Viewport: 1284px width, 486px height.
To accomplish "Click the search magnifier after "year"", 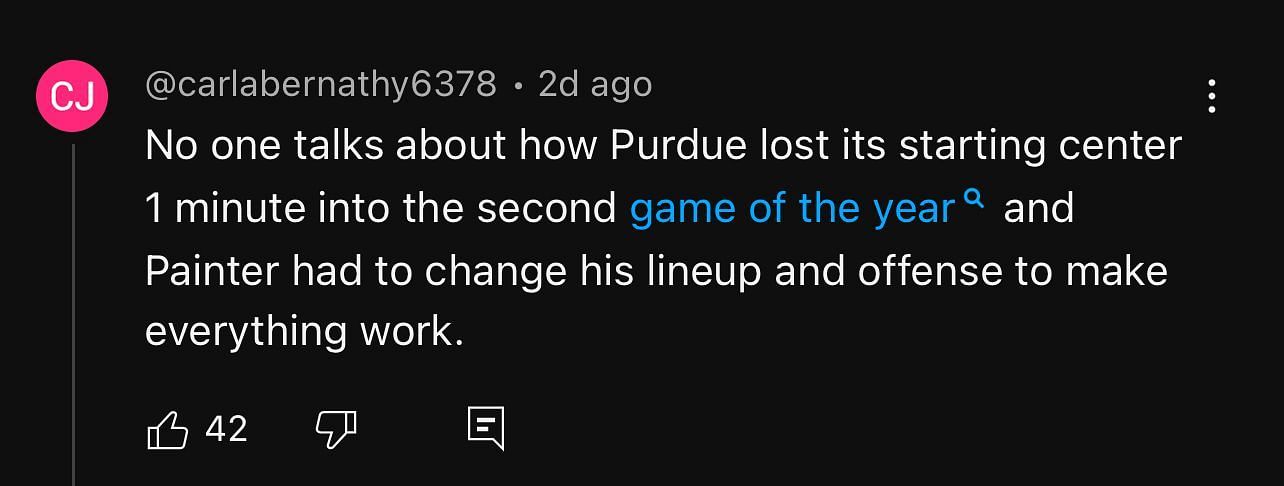I will pyautogui.click(x=974, y=201).
